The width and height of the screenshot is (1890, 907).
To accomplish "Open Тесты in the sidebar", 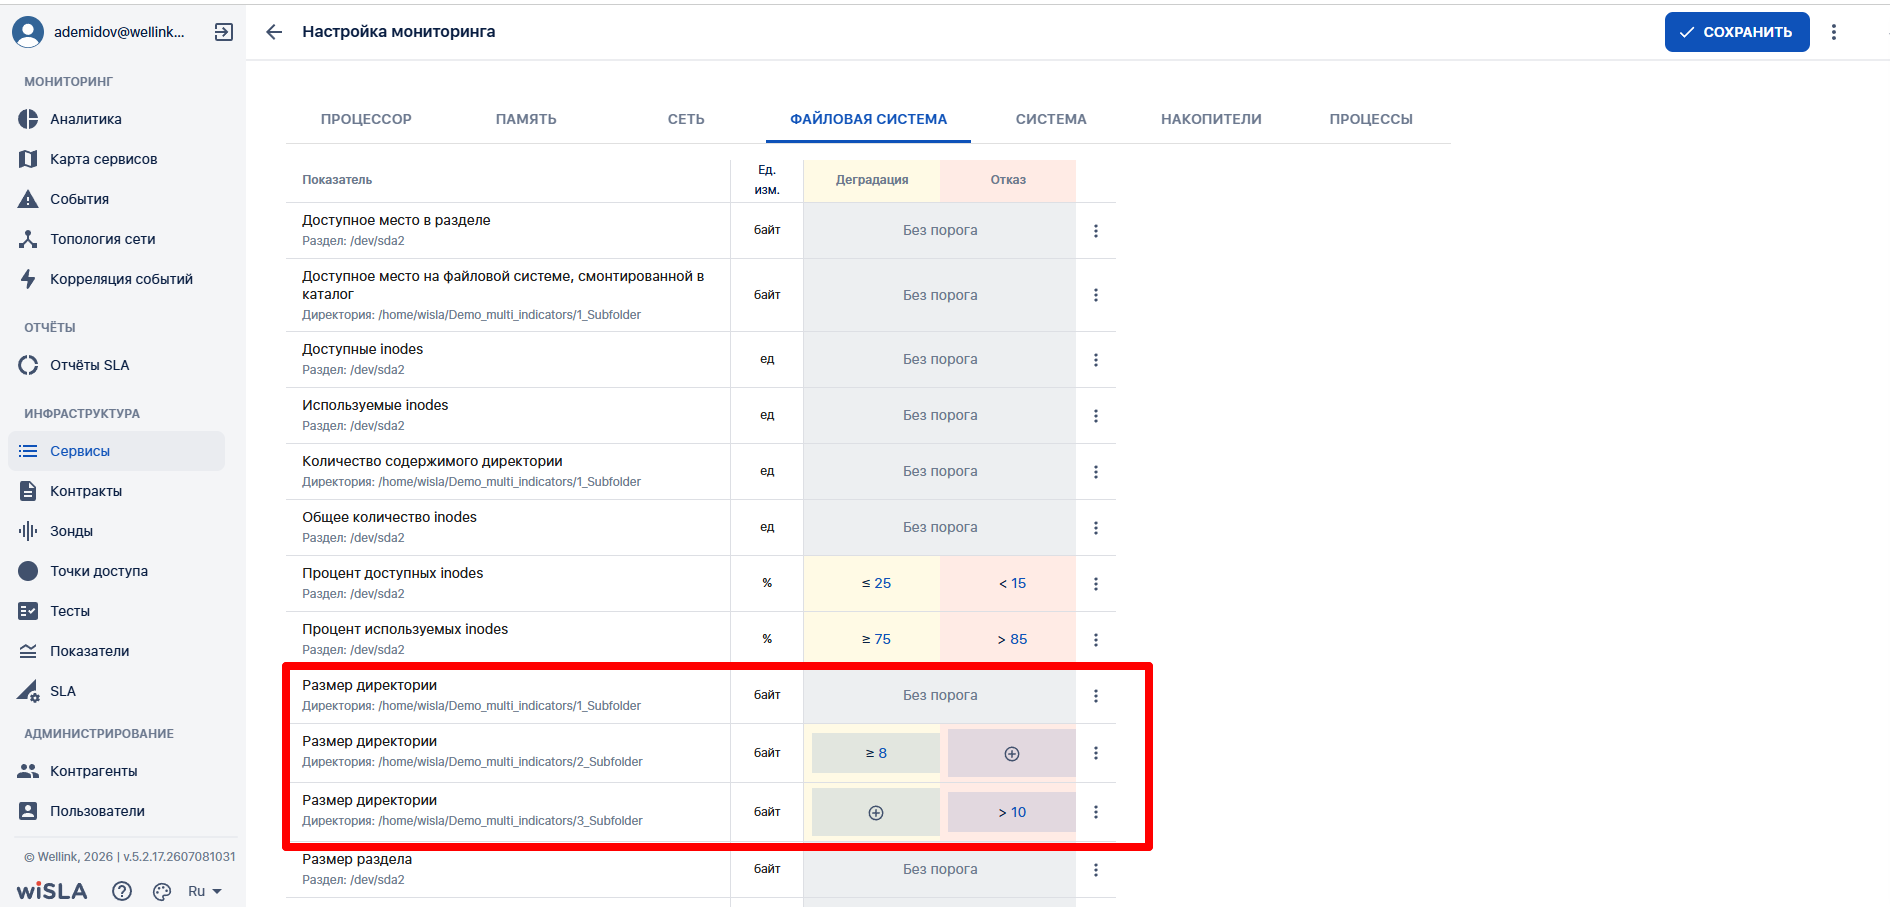I will pos(116,611).
